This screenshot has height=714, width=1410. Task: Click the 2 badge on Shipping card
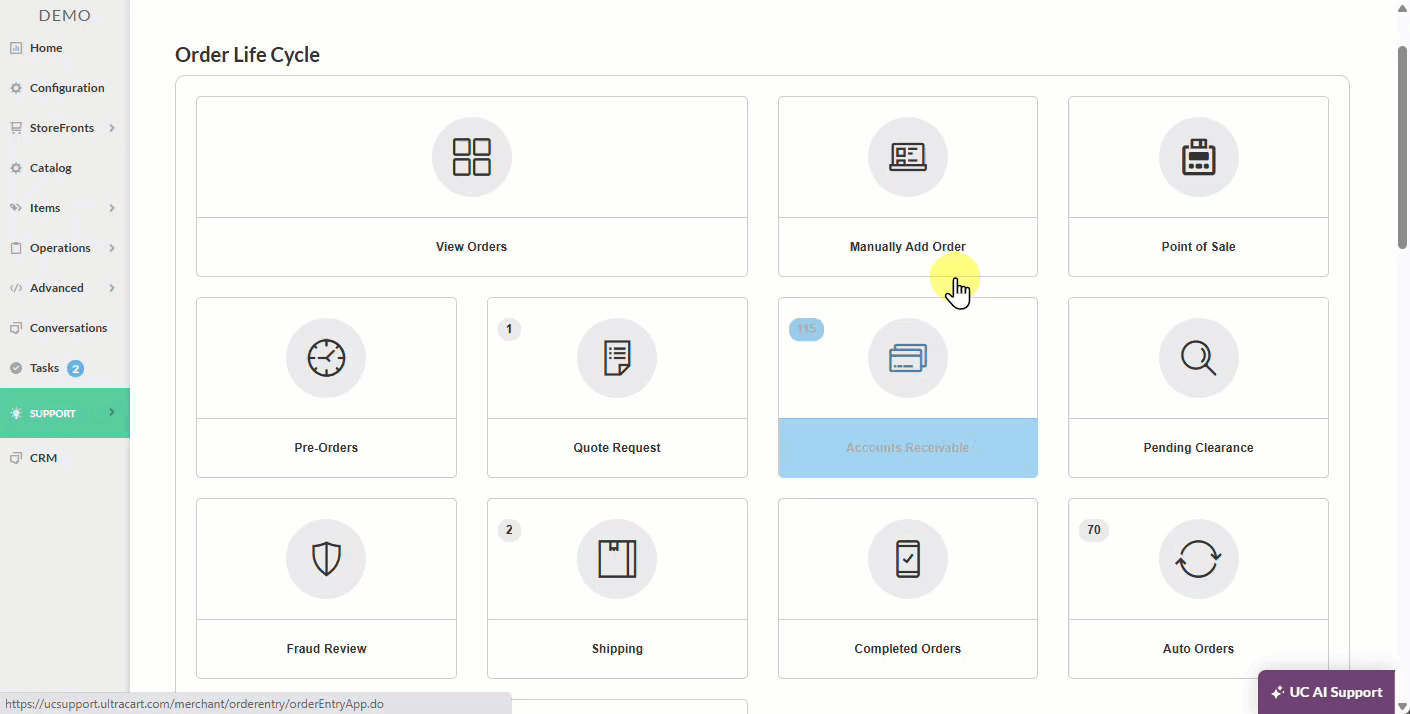coord(509,530)
